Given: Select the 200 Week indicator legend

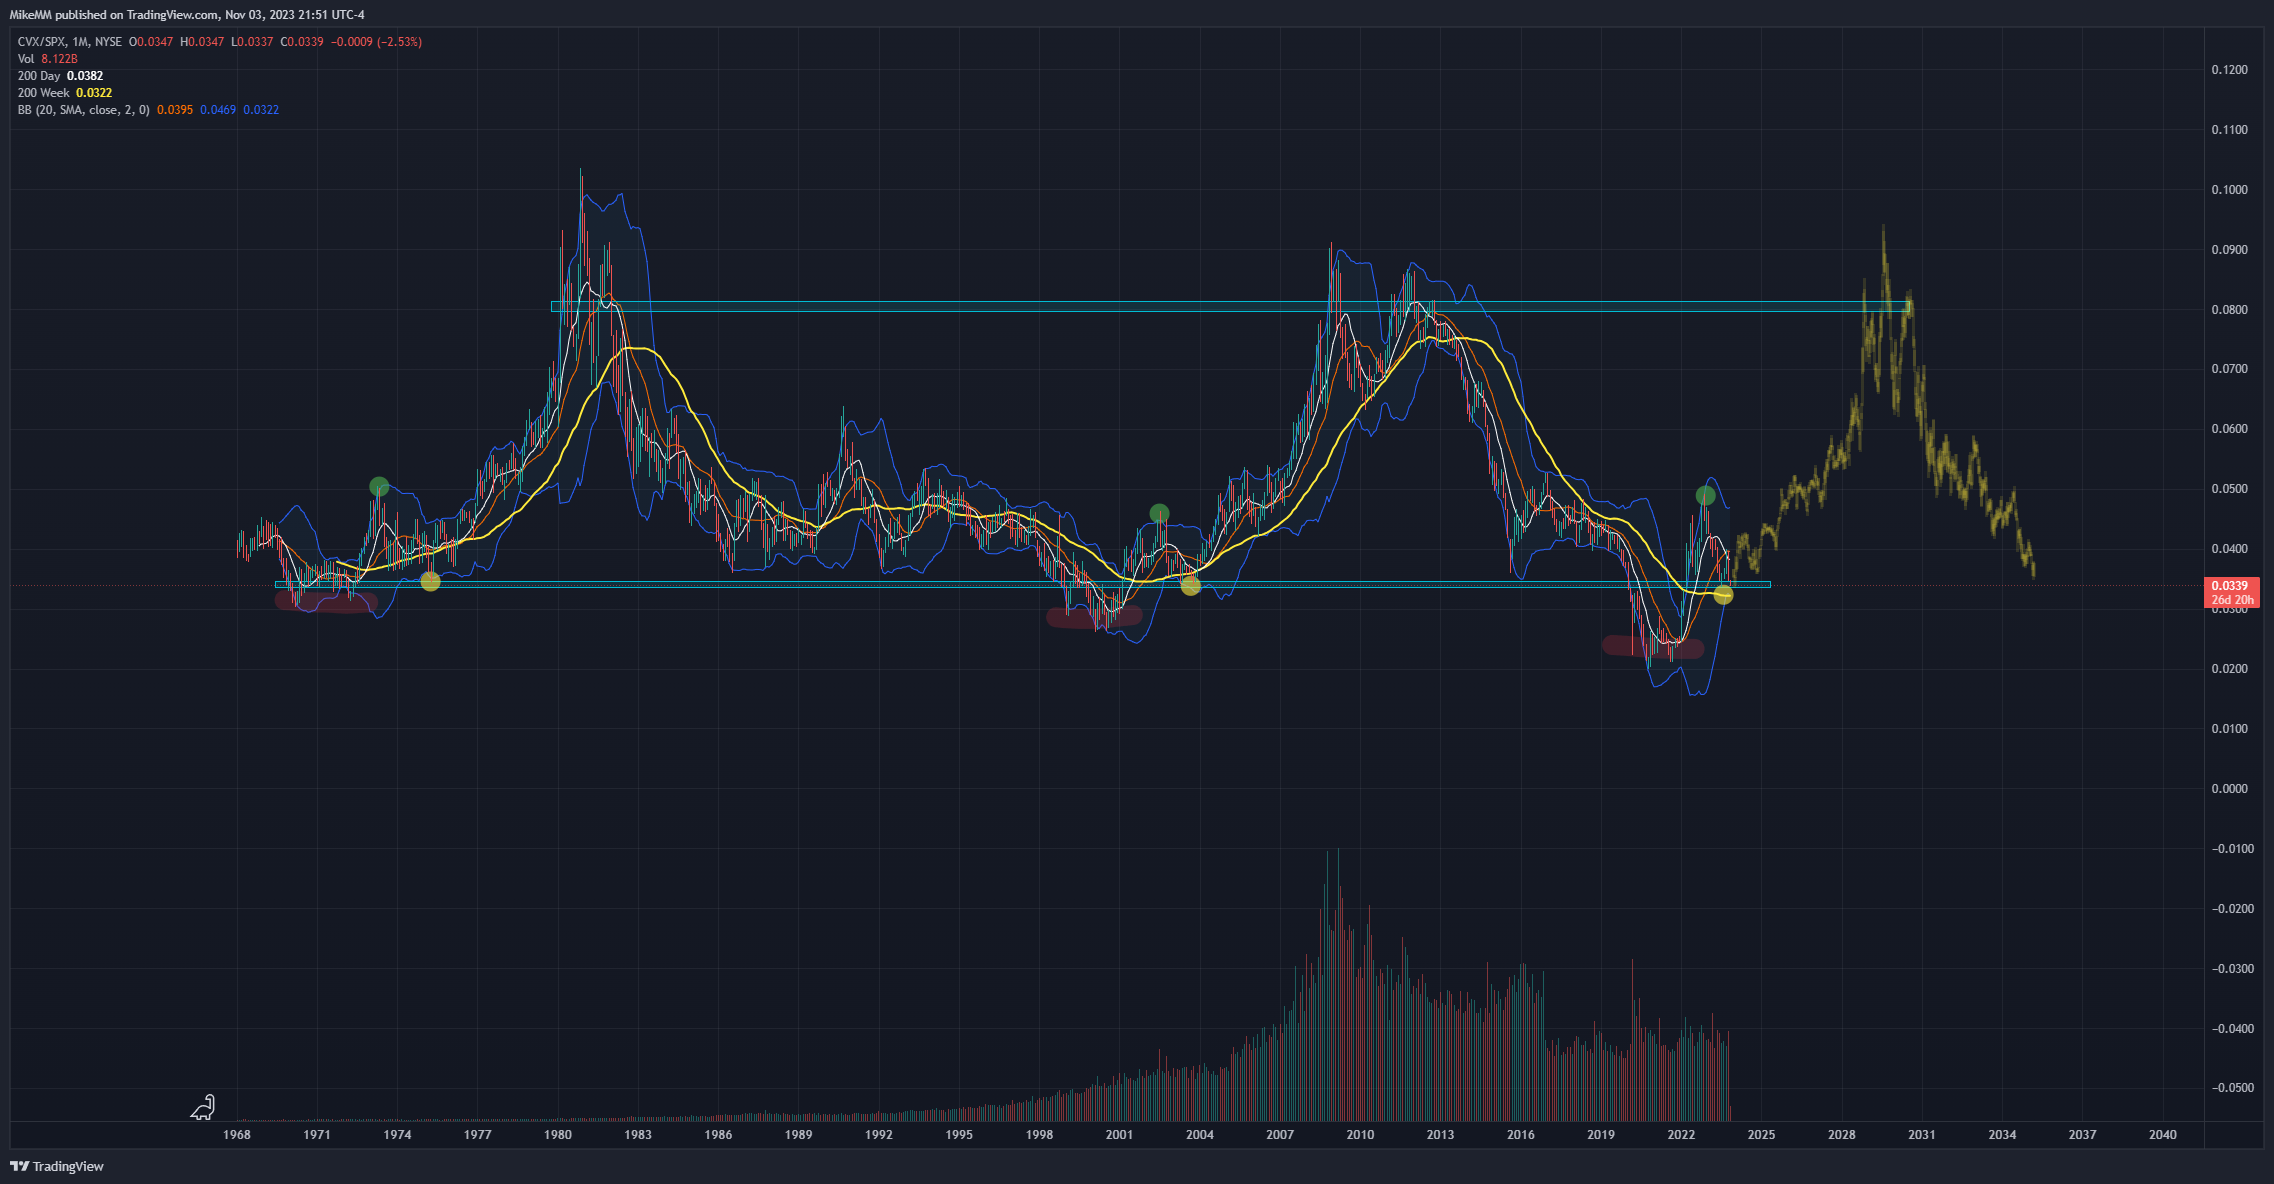Looking at the screenshot, I should (65, 93).
